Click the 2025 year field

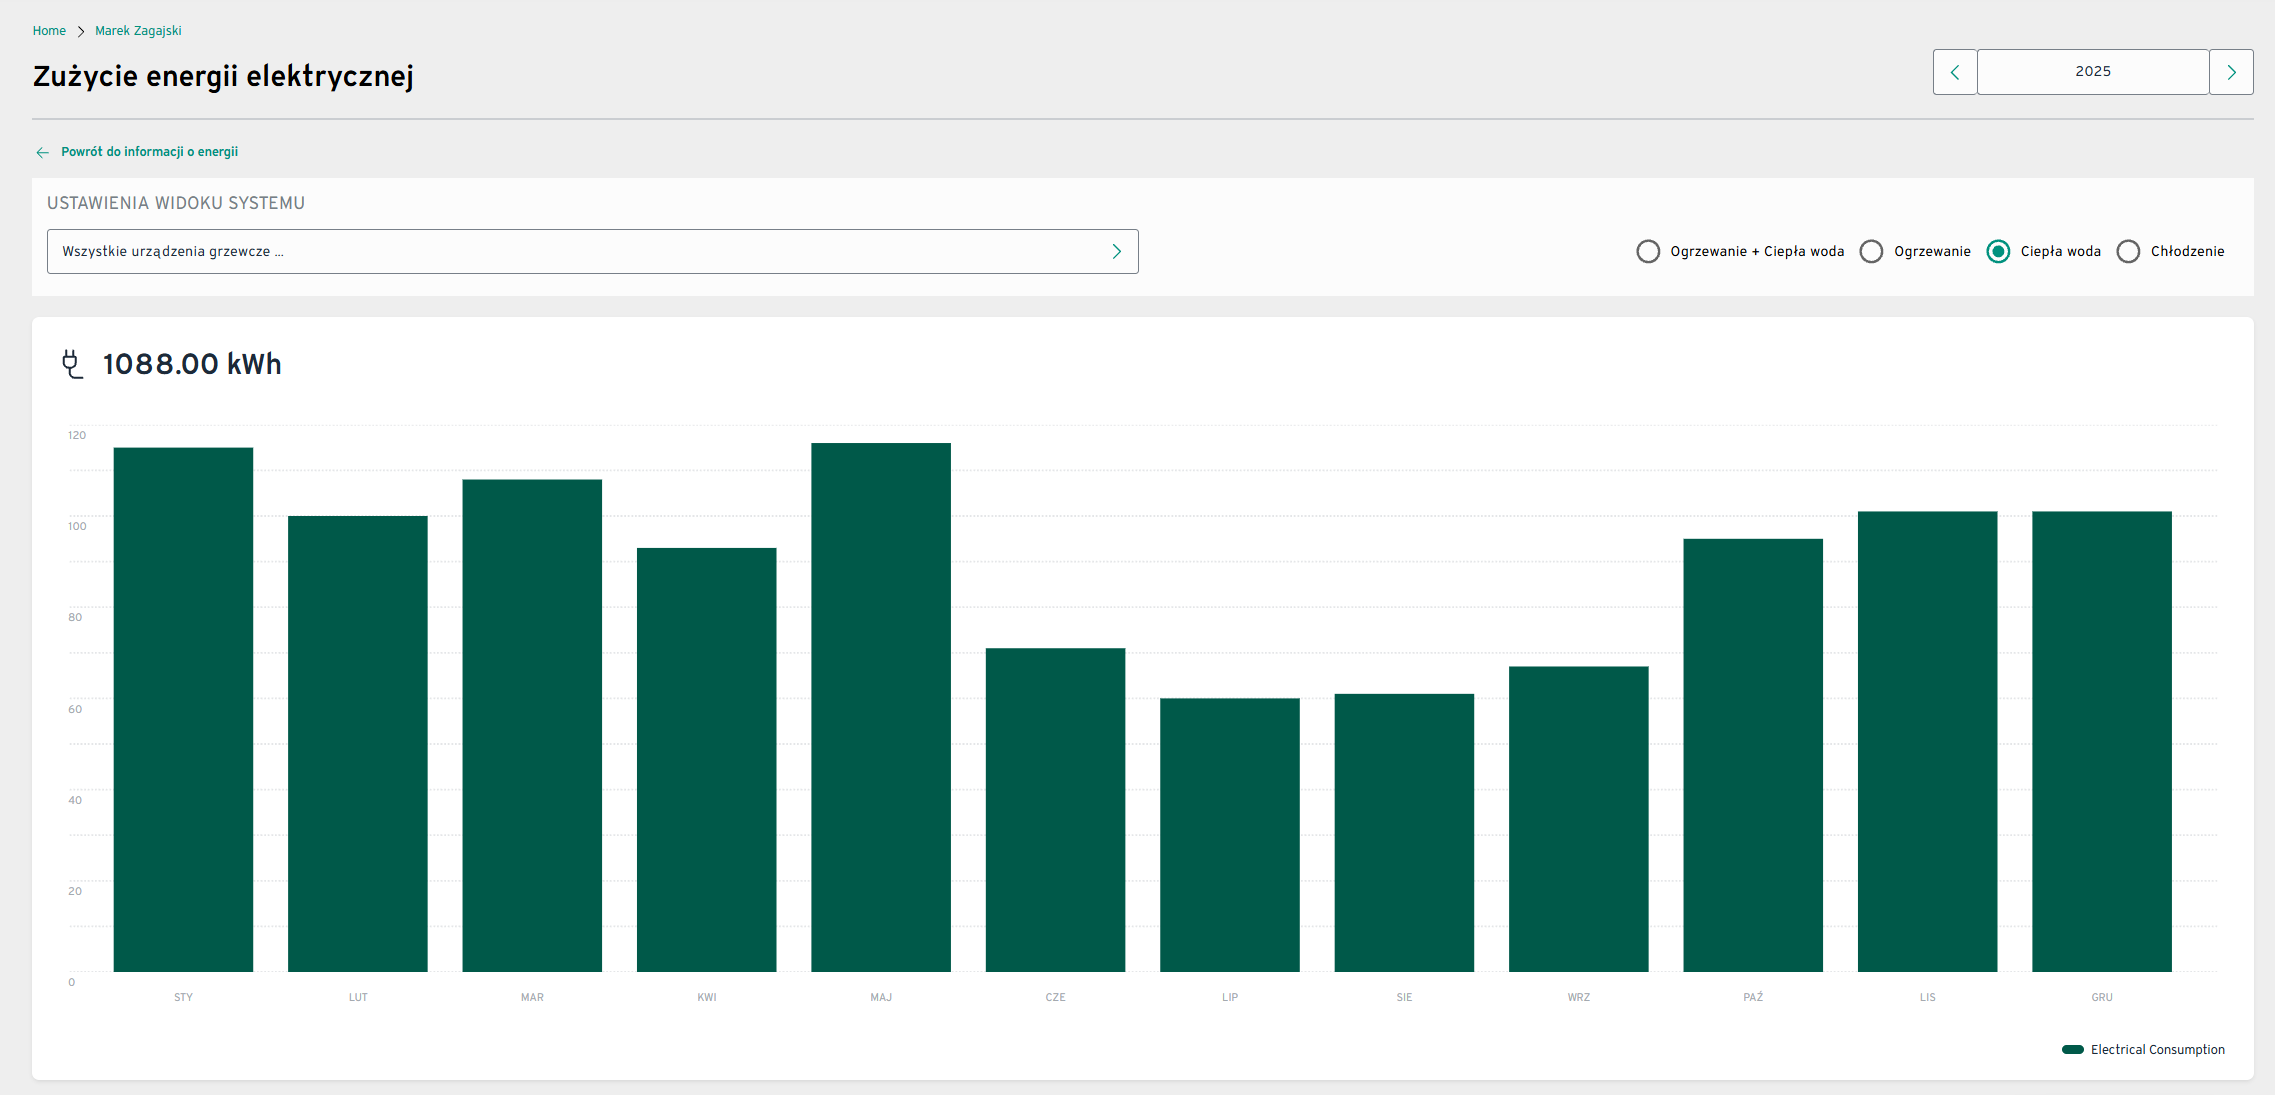(x=2092, y=72)
